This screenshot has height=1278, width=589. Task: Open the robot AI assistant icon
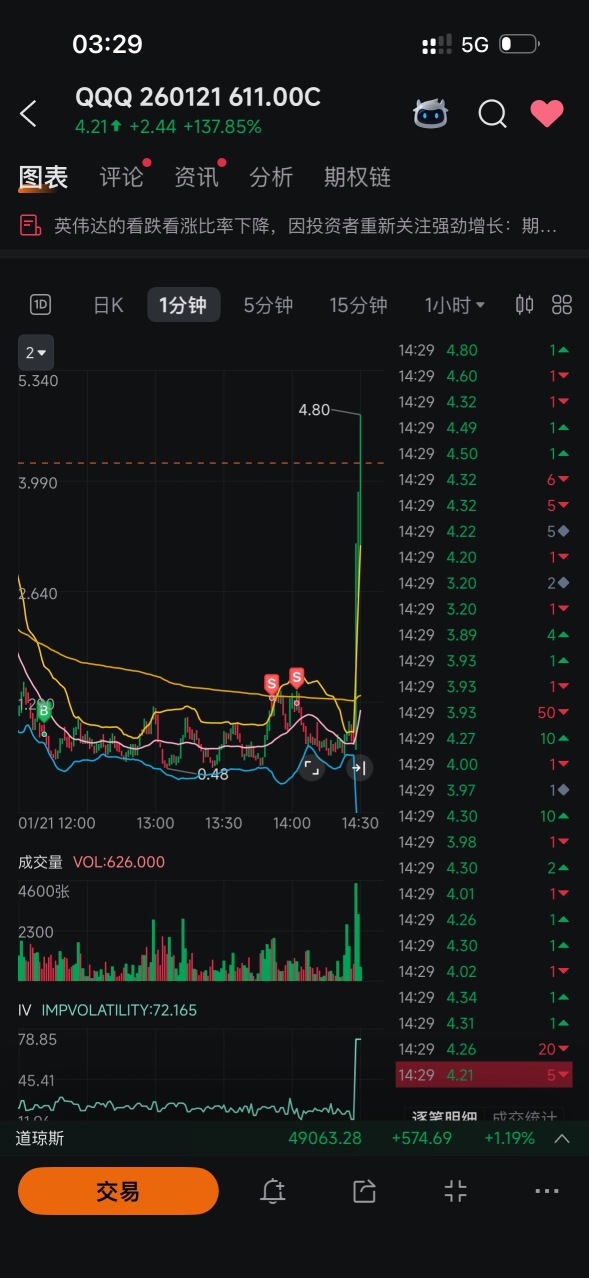pyautogui.click(x=430, y=114)
